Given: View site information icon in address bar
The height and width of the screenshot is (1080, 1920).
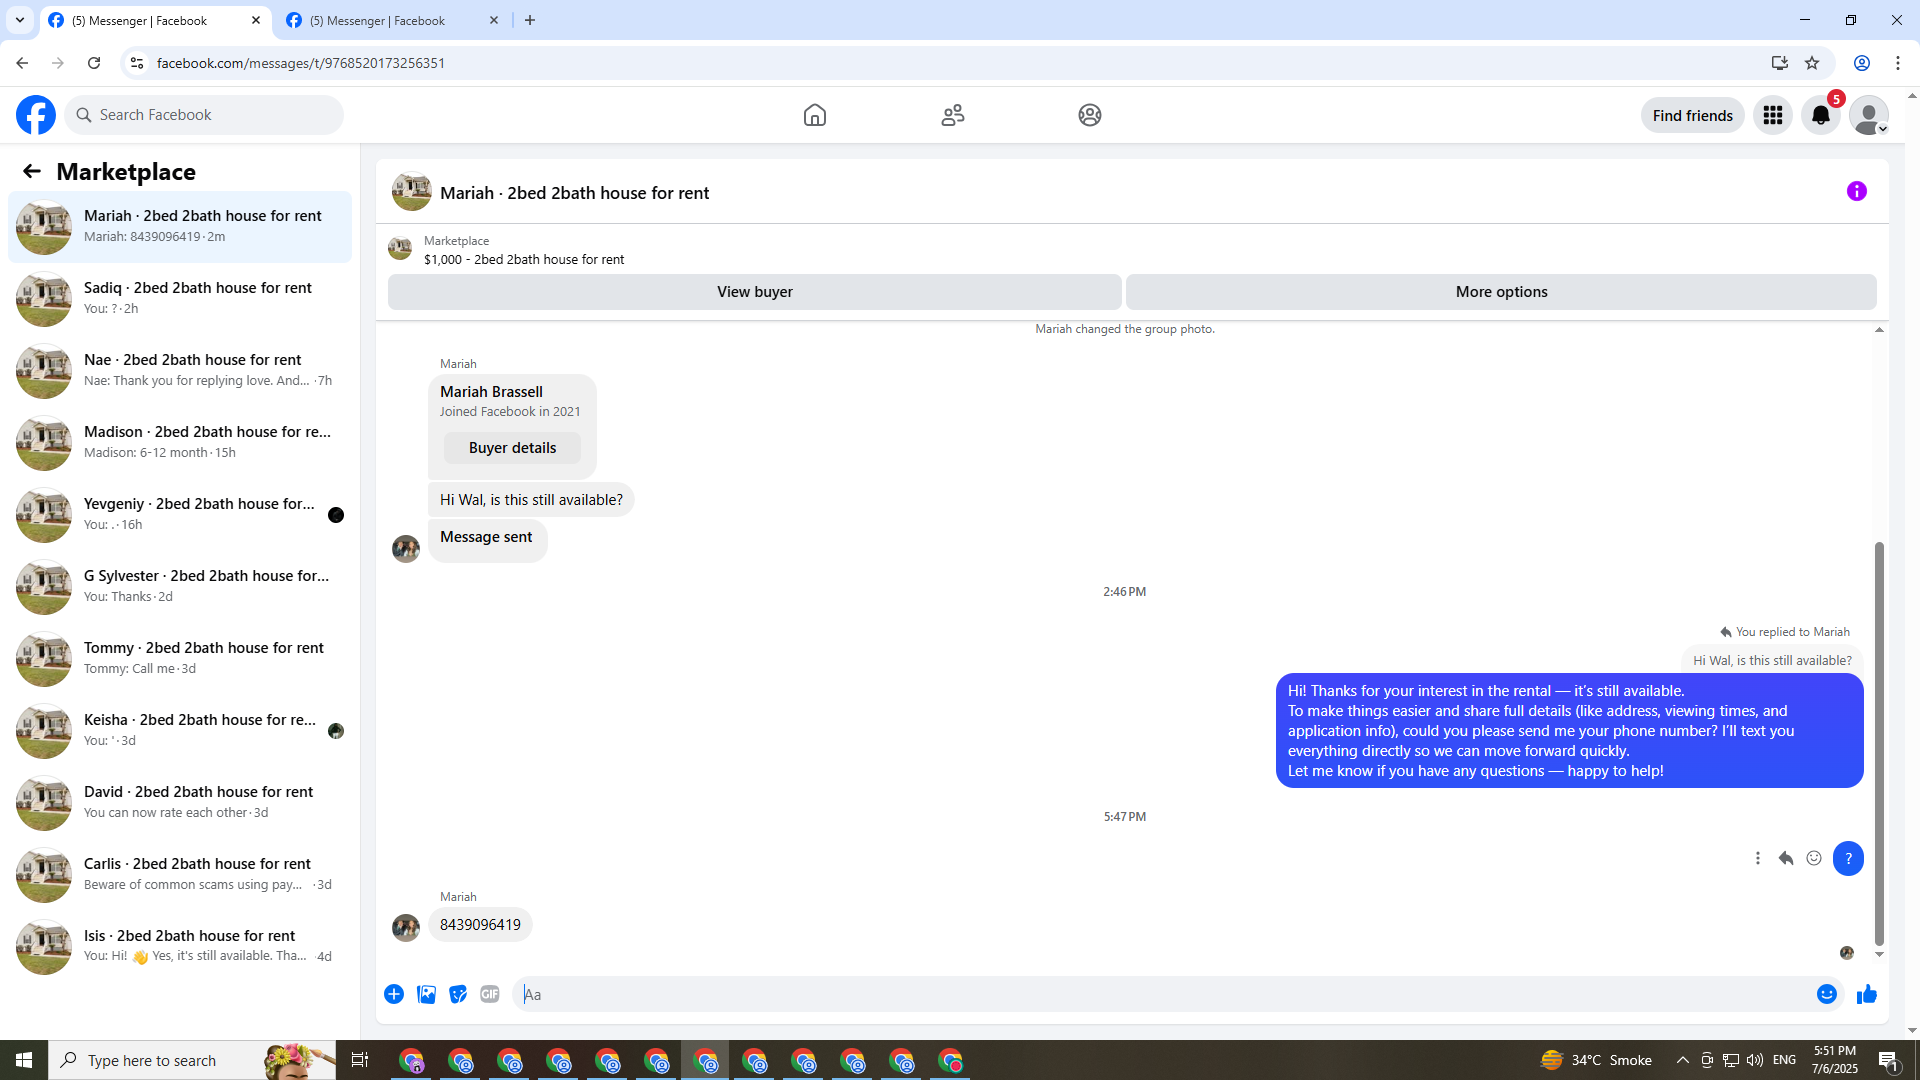Looking at the screenshot, I should pyautogui.click(x=137, y=63).
